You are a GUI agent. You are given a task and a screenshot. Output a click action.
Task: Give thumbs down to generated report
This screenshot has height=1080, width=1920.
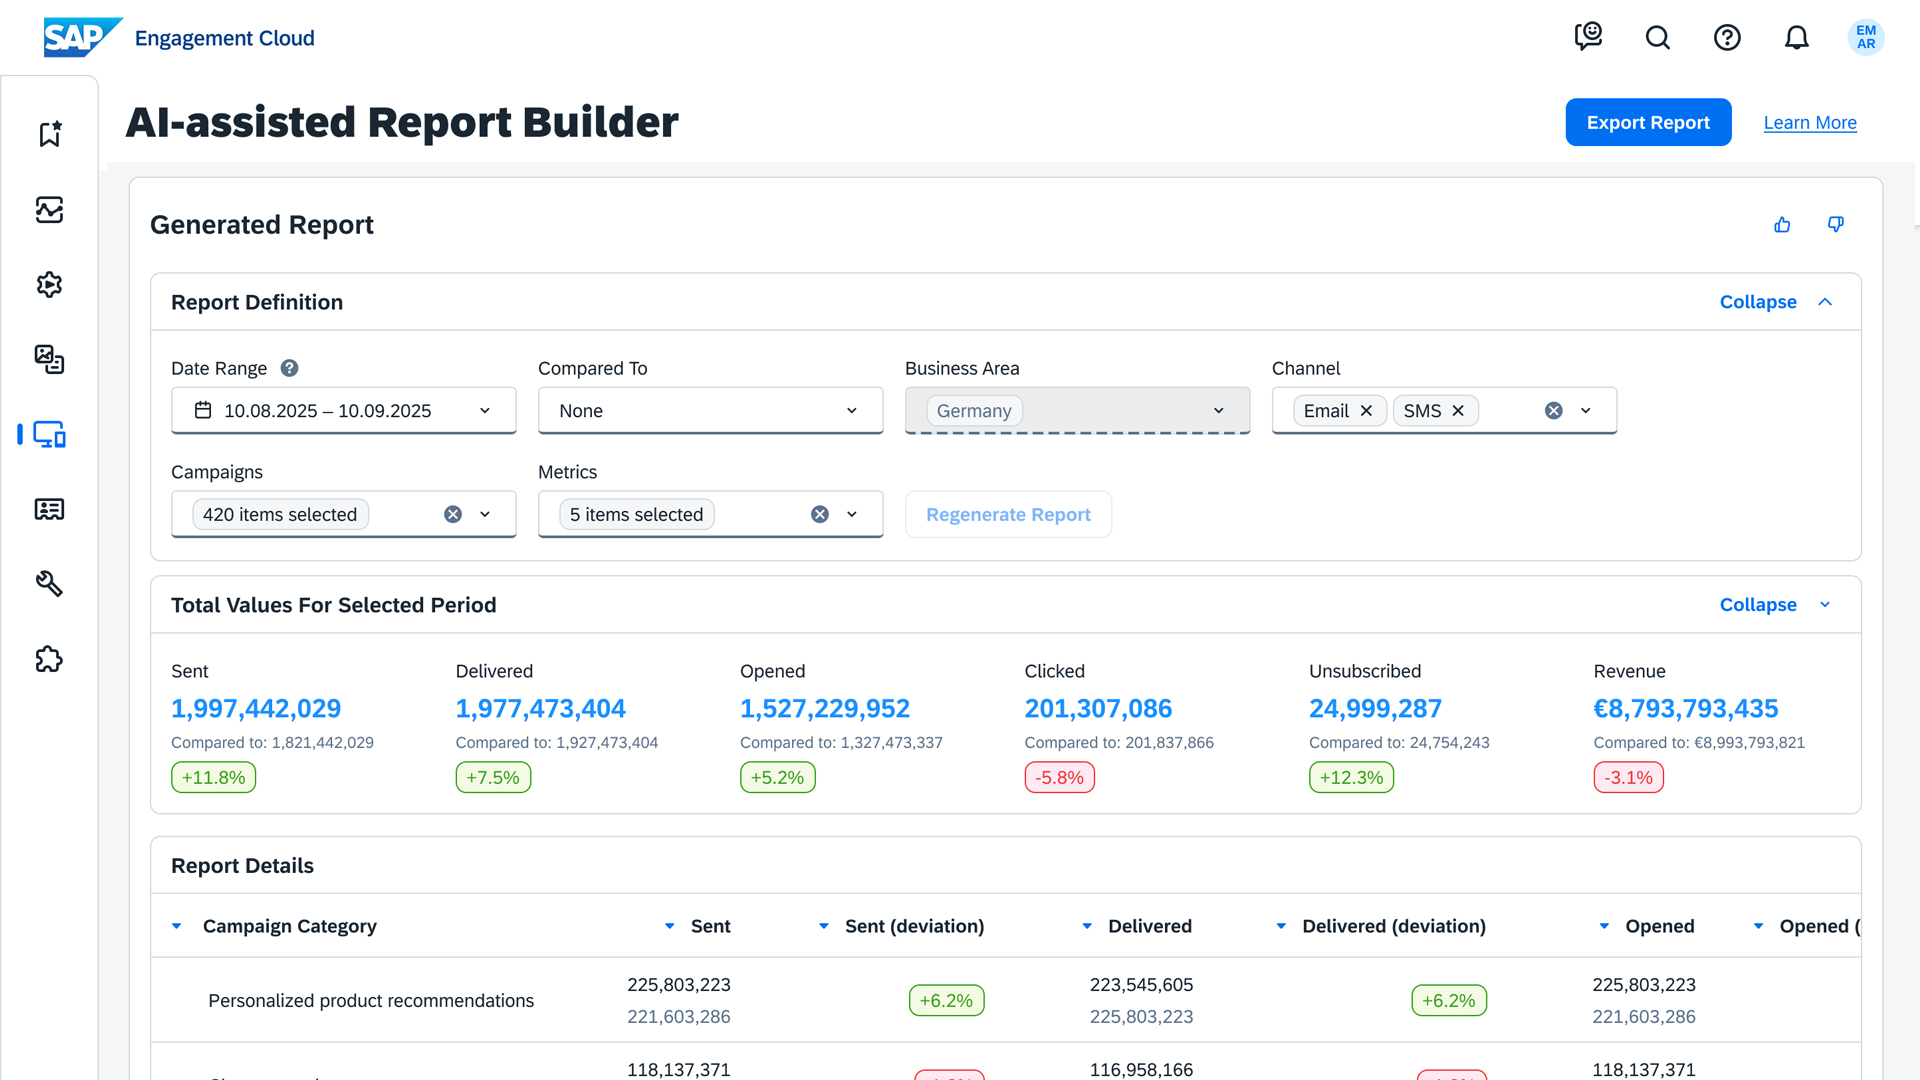click(x=1836, y=225)
